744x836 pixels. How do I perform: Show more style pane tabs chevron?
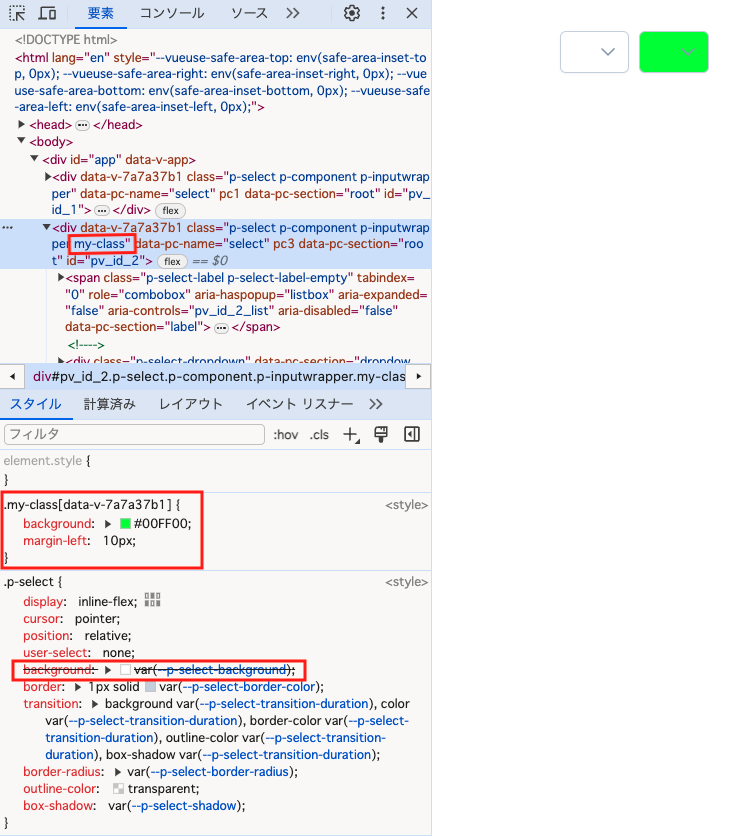click(375, 404)
